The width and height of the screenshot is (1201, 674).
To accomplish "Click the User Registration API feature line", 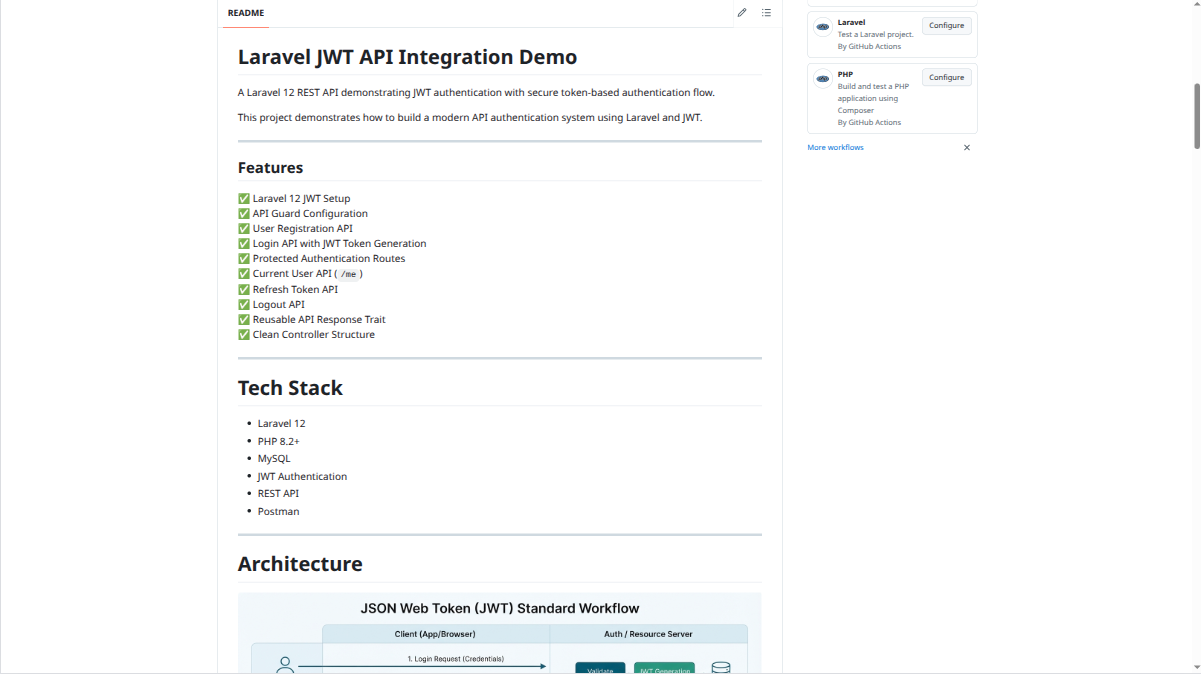I will coord(295,228).
